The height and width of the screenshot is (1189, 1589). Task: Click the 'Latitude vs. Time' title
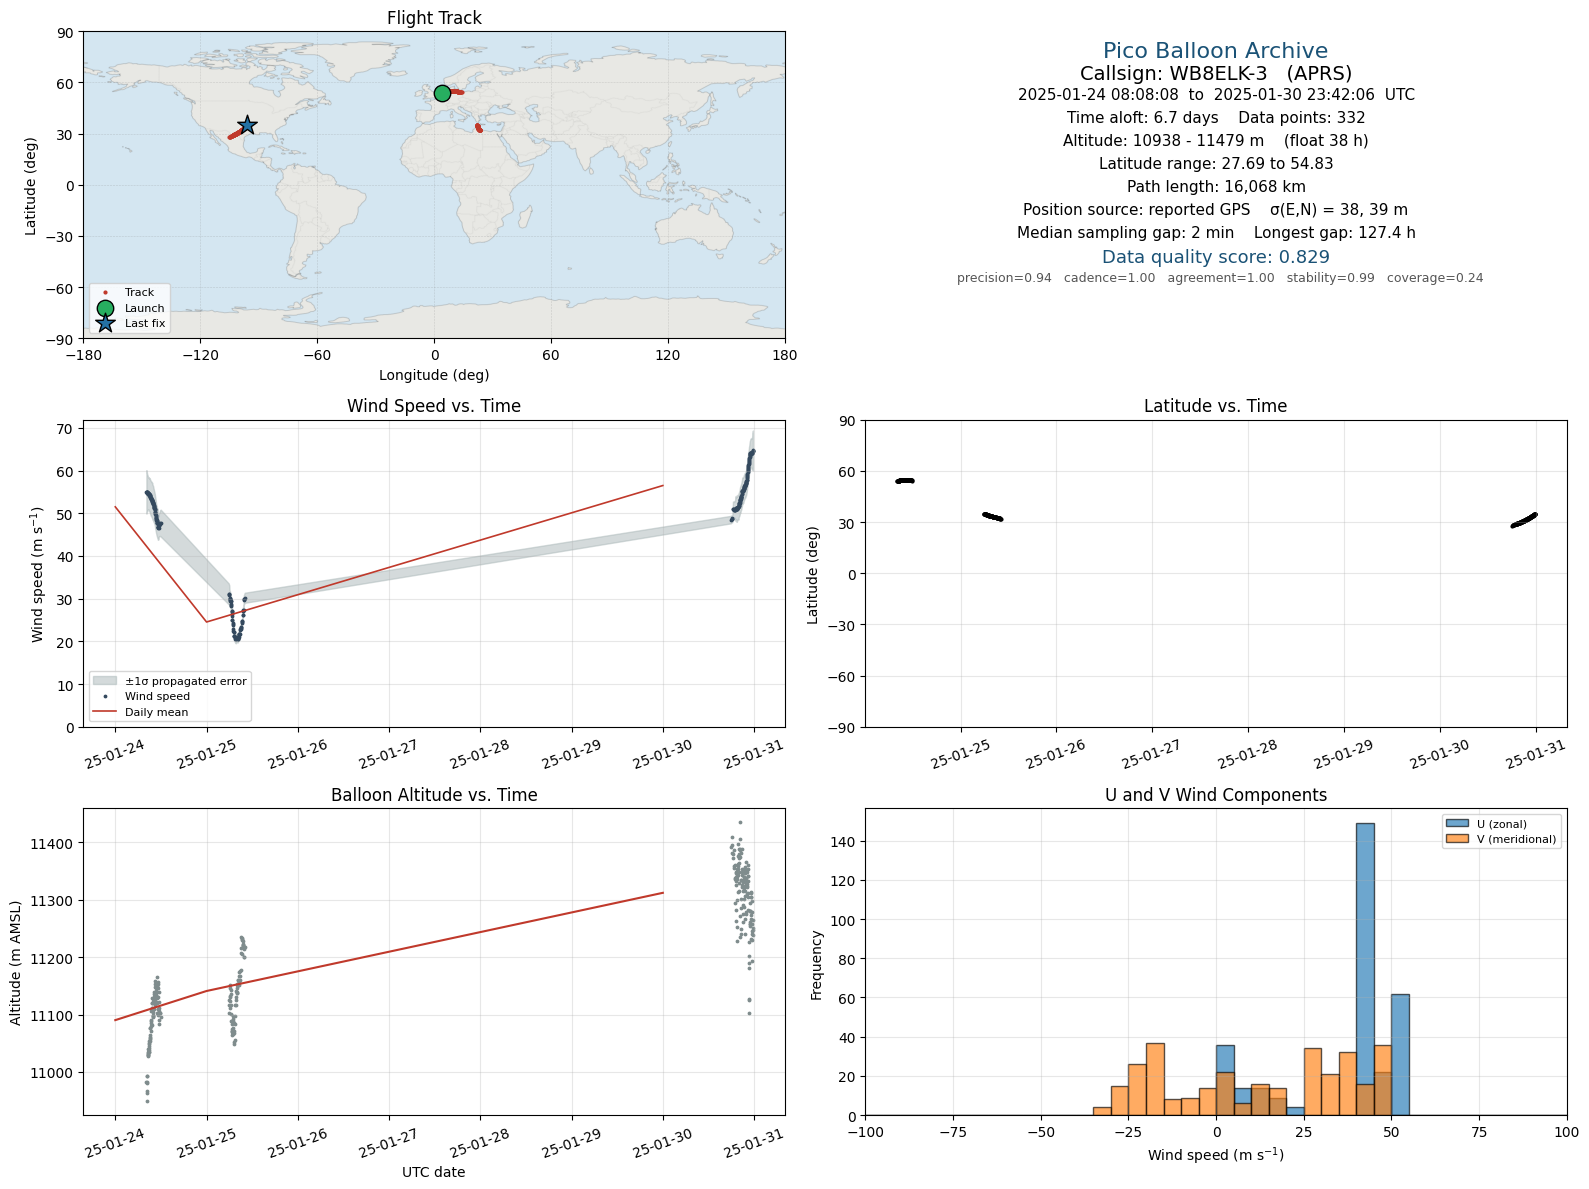(x=1215, y=406)
